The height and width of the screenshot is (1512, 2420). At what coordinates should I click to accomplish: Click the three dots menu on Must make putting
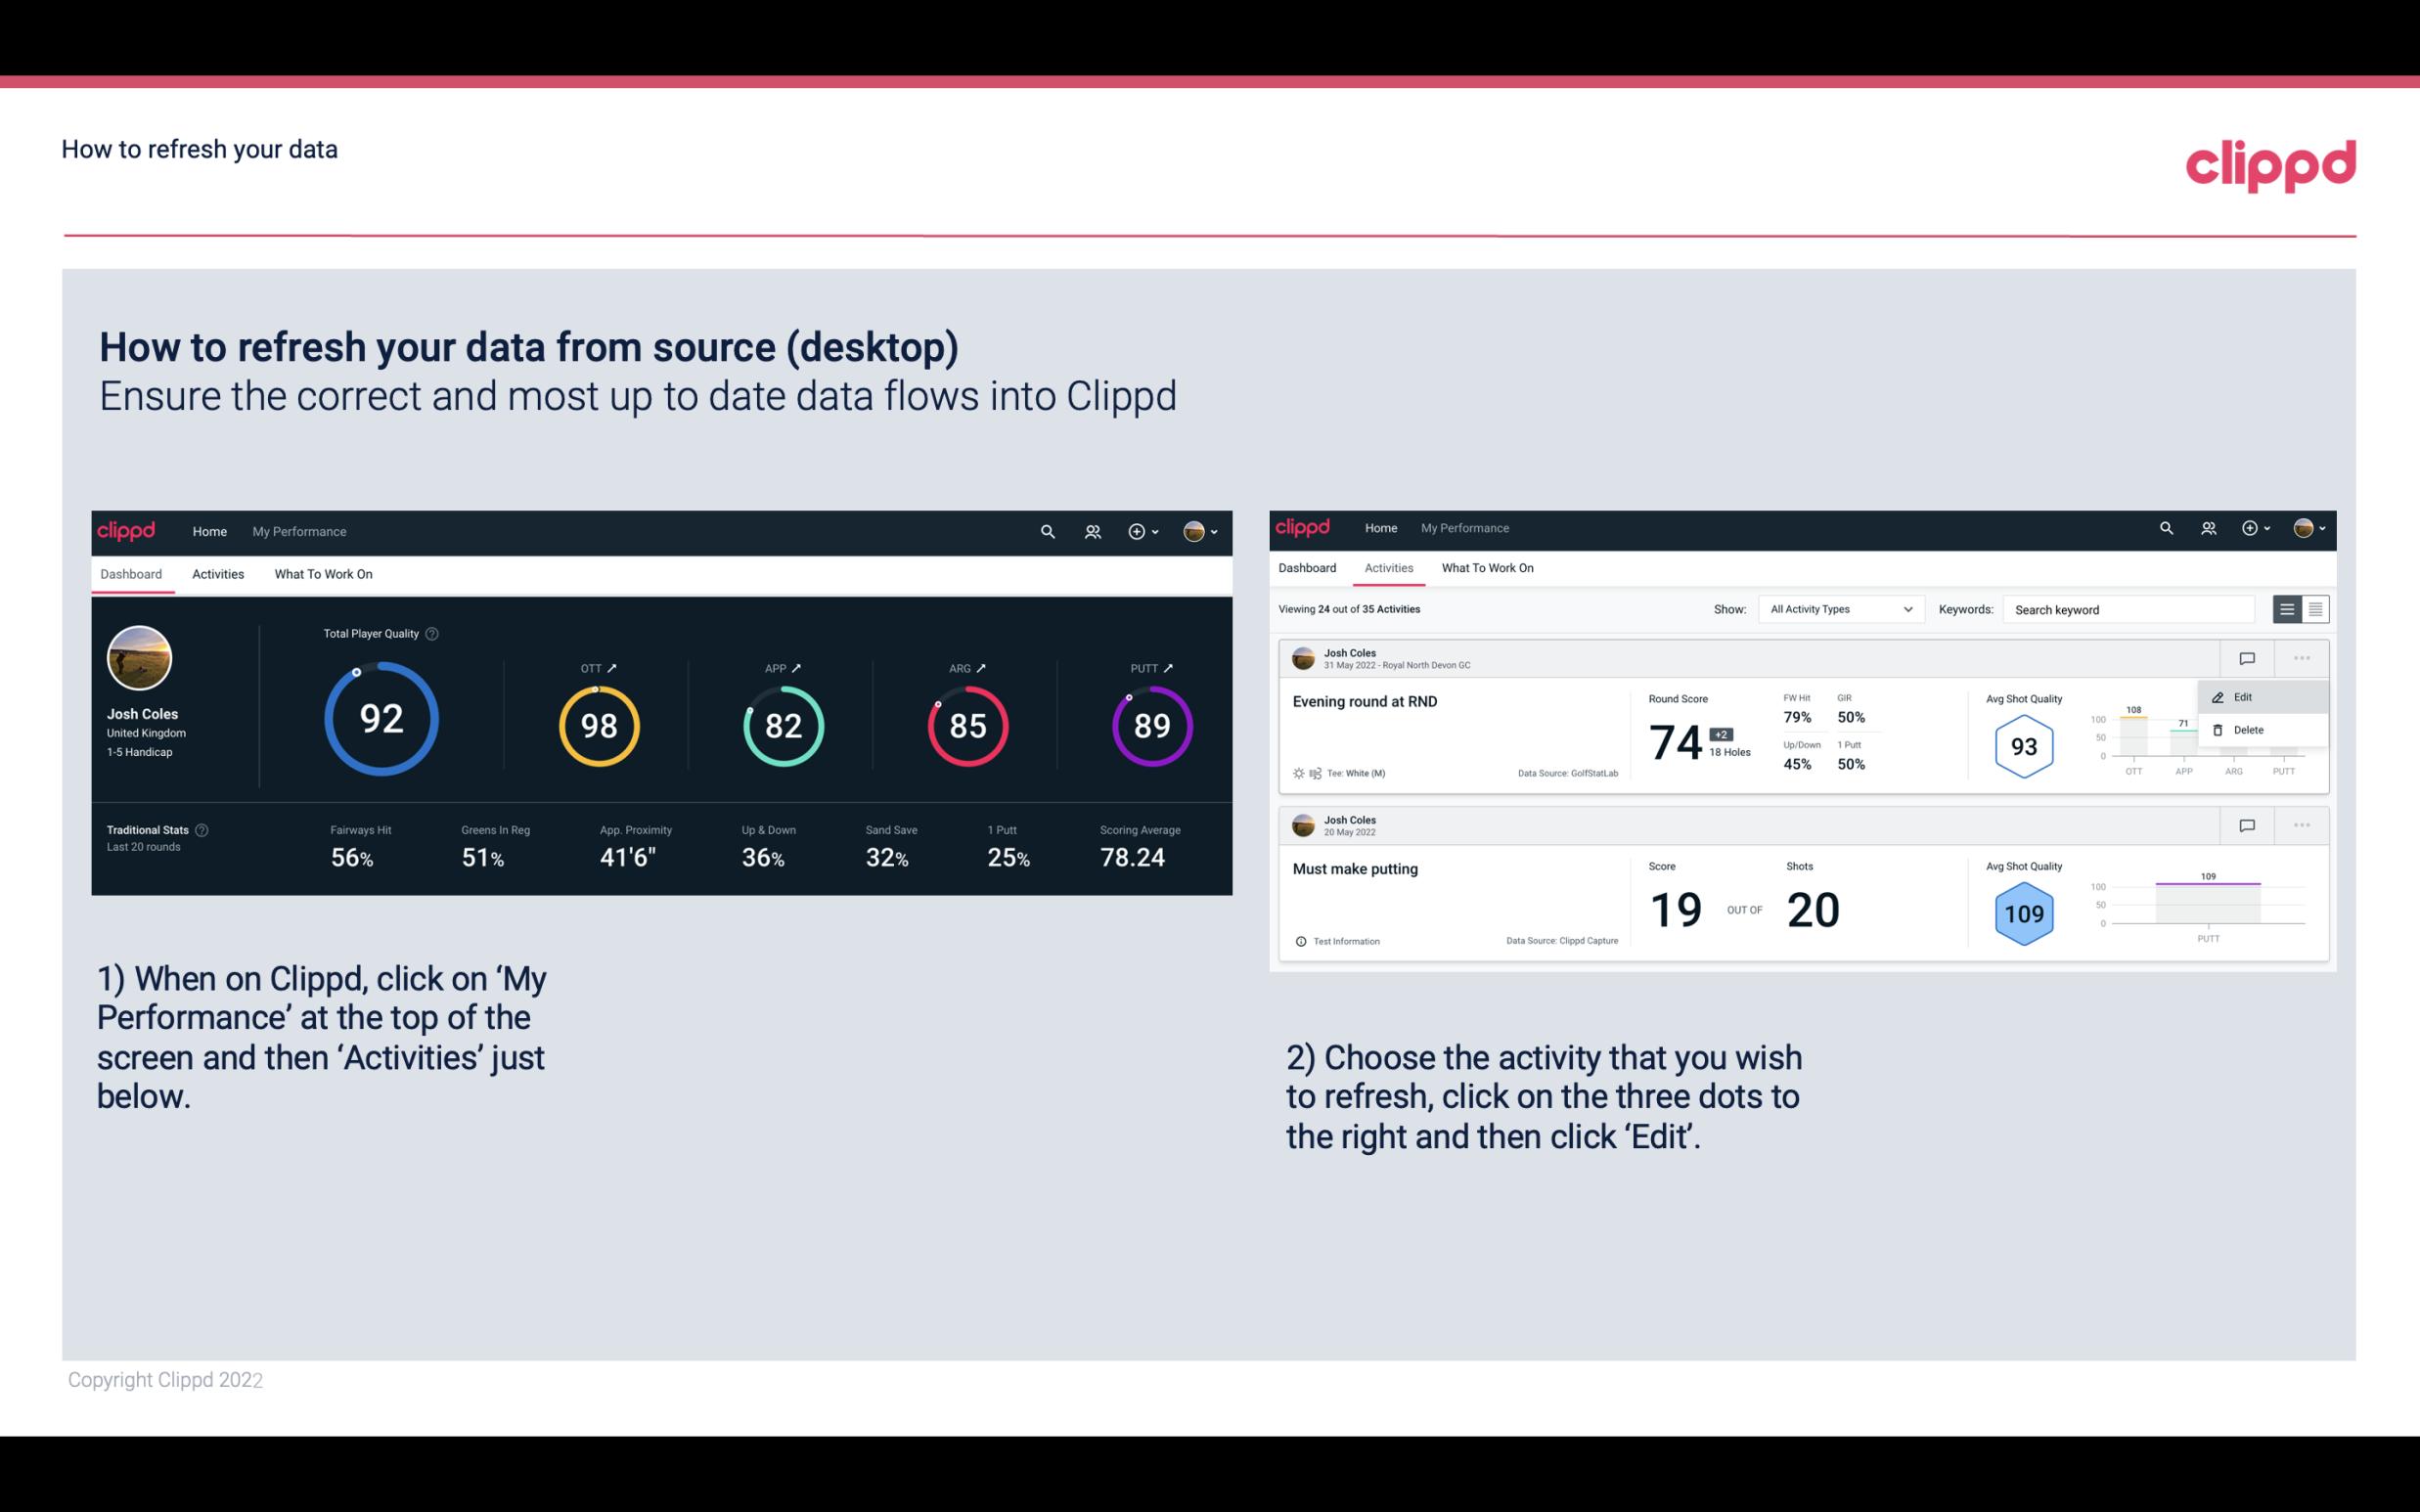[x=2302, y=823]
